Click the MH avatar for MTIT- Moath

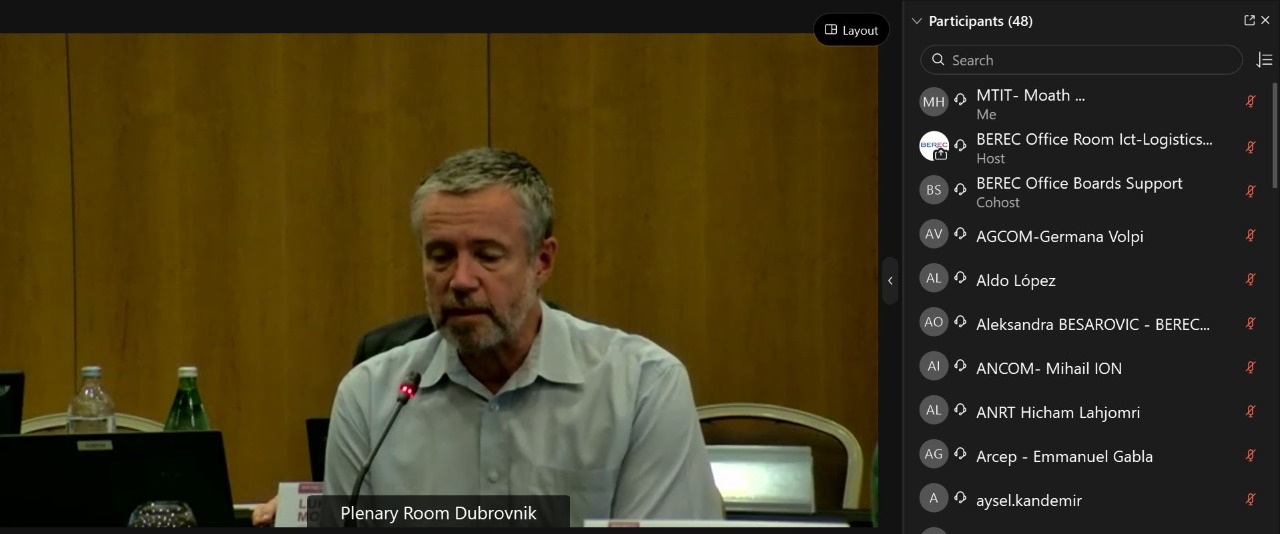point(934,102)
